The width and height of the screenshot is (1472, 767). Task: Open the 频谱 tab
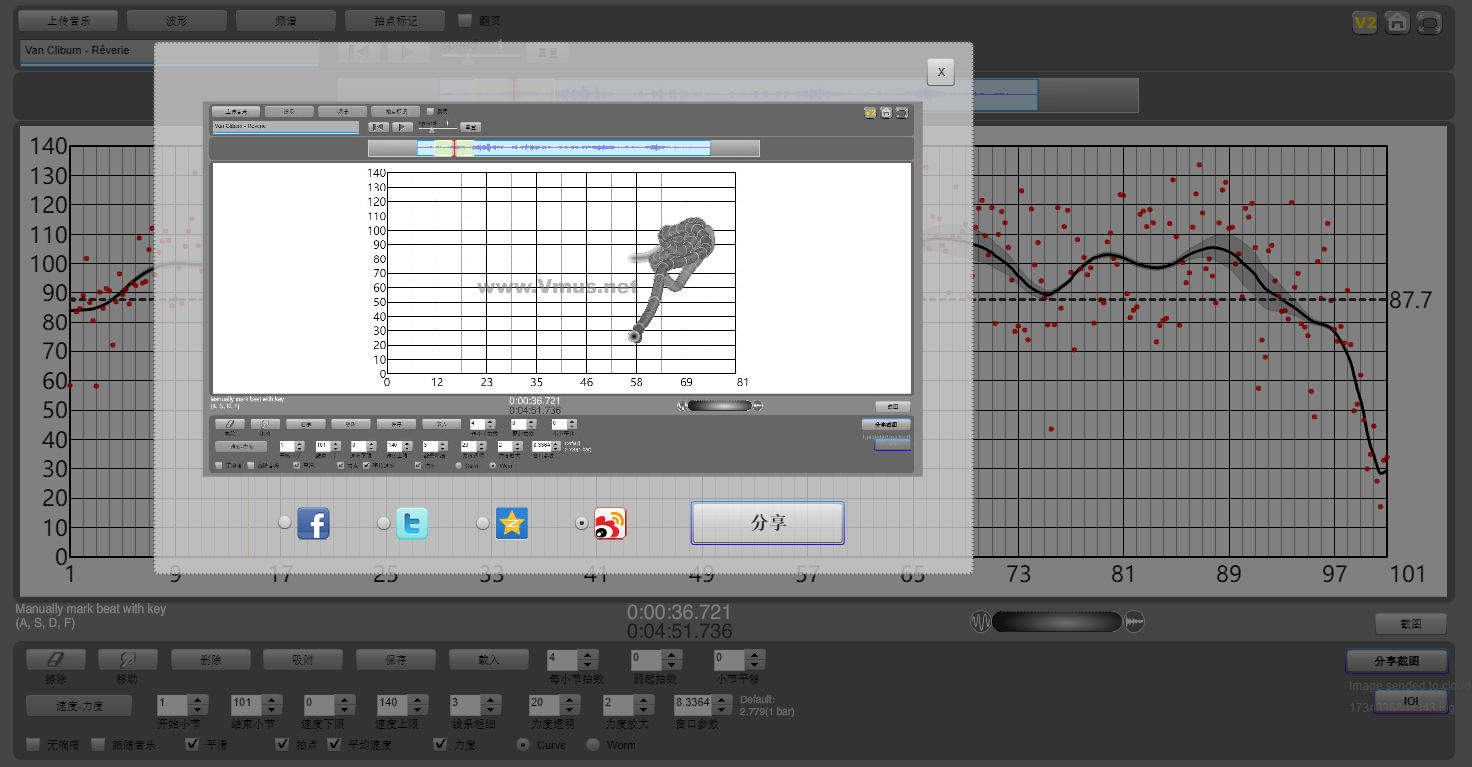285,20
